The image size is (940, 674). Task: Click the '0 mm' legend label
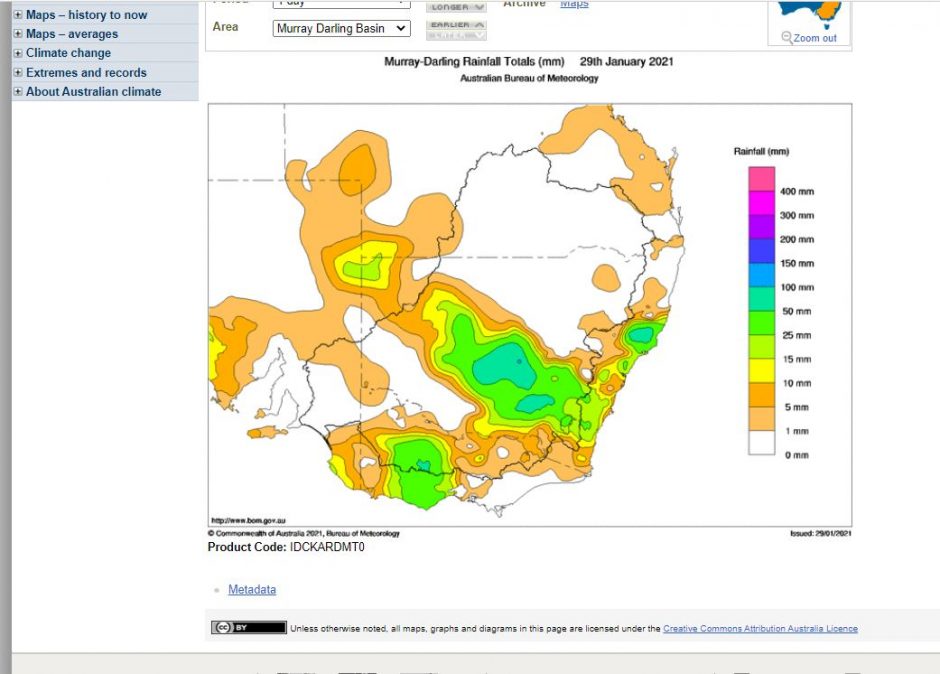pyautogui.click(x=797, y=455)
